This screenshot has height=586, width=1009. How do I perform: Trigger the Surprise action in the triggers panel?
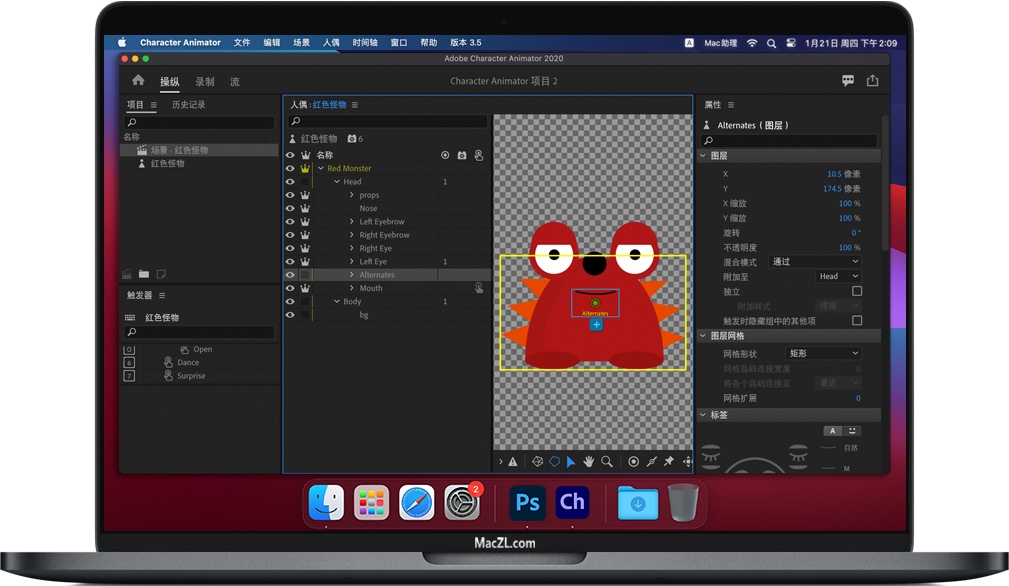coord(194,375)
